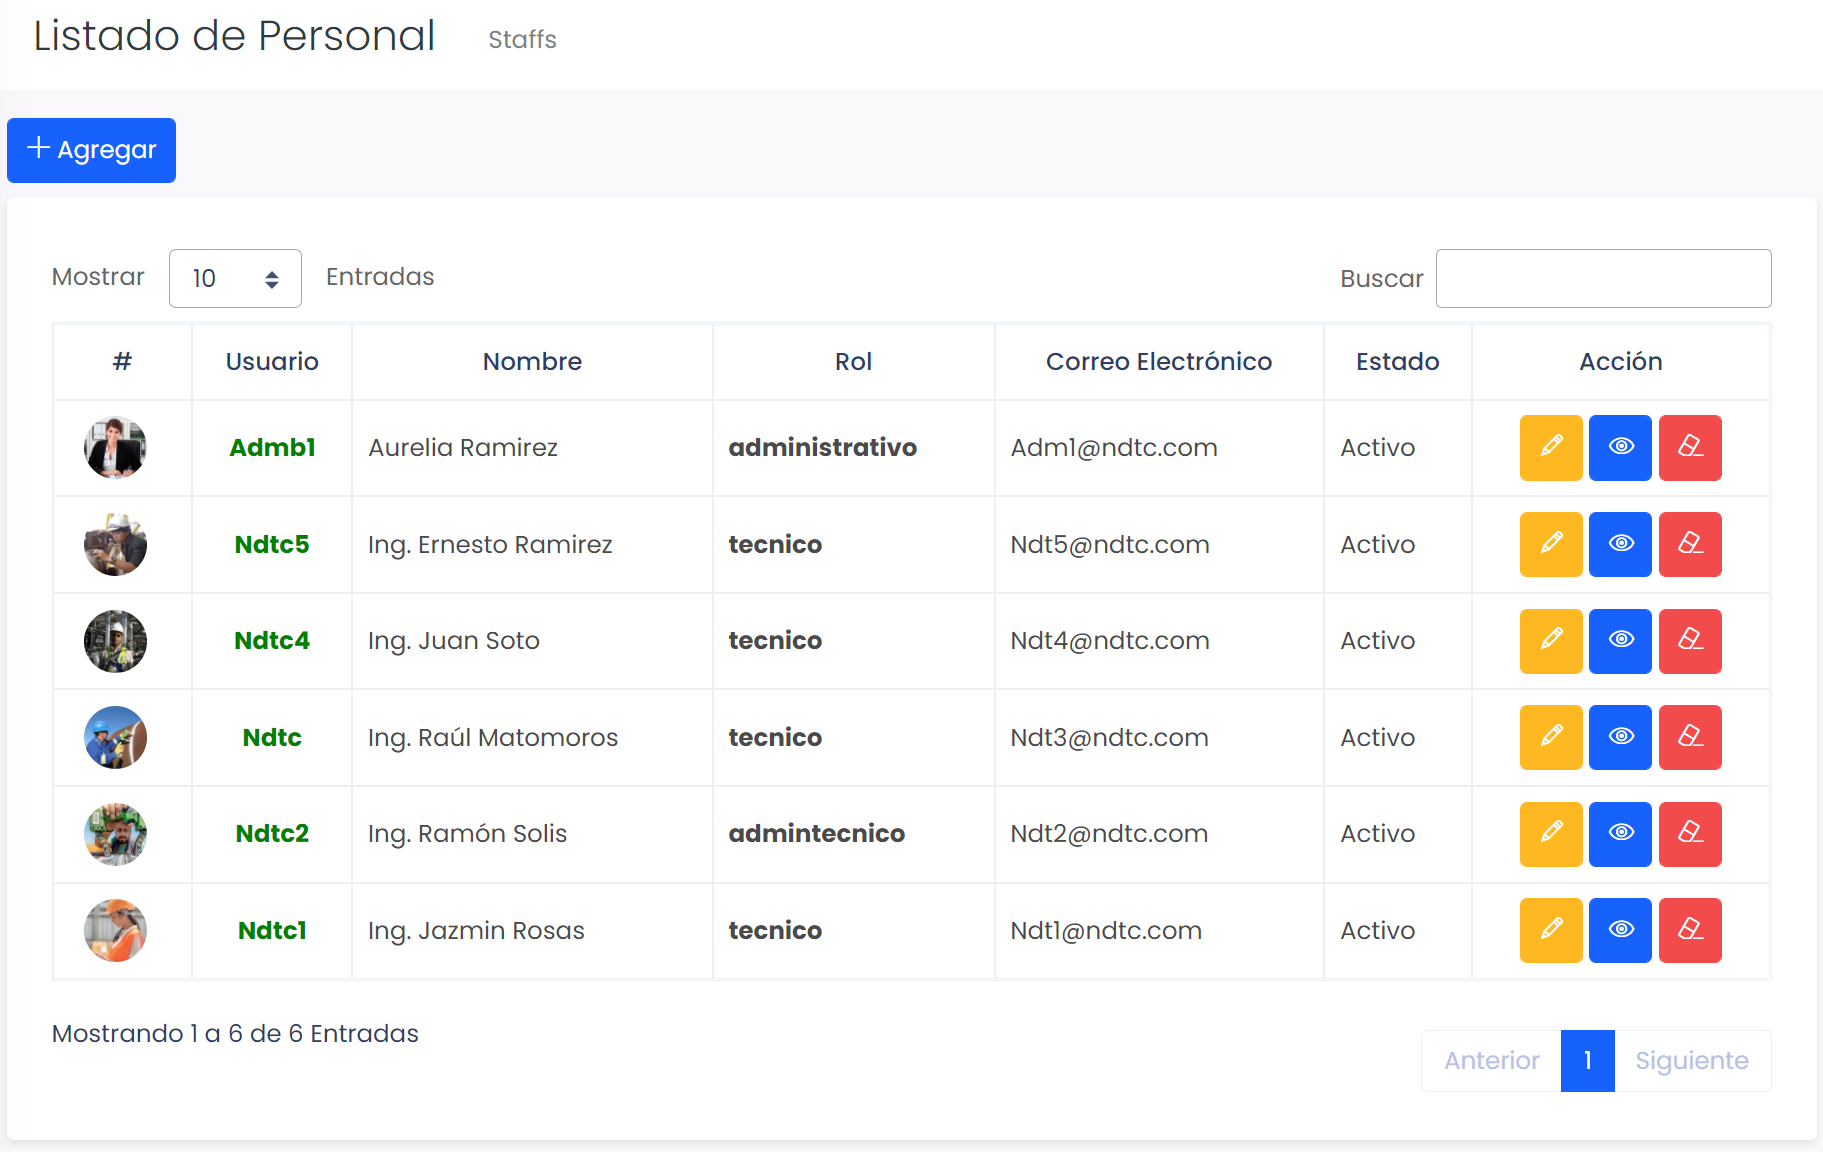Viewport: 1823px width, 1152px height.
Task: Delete the Ndtc2 user Ramón Solis
Action: pos(1689,834)
